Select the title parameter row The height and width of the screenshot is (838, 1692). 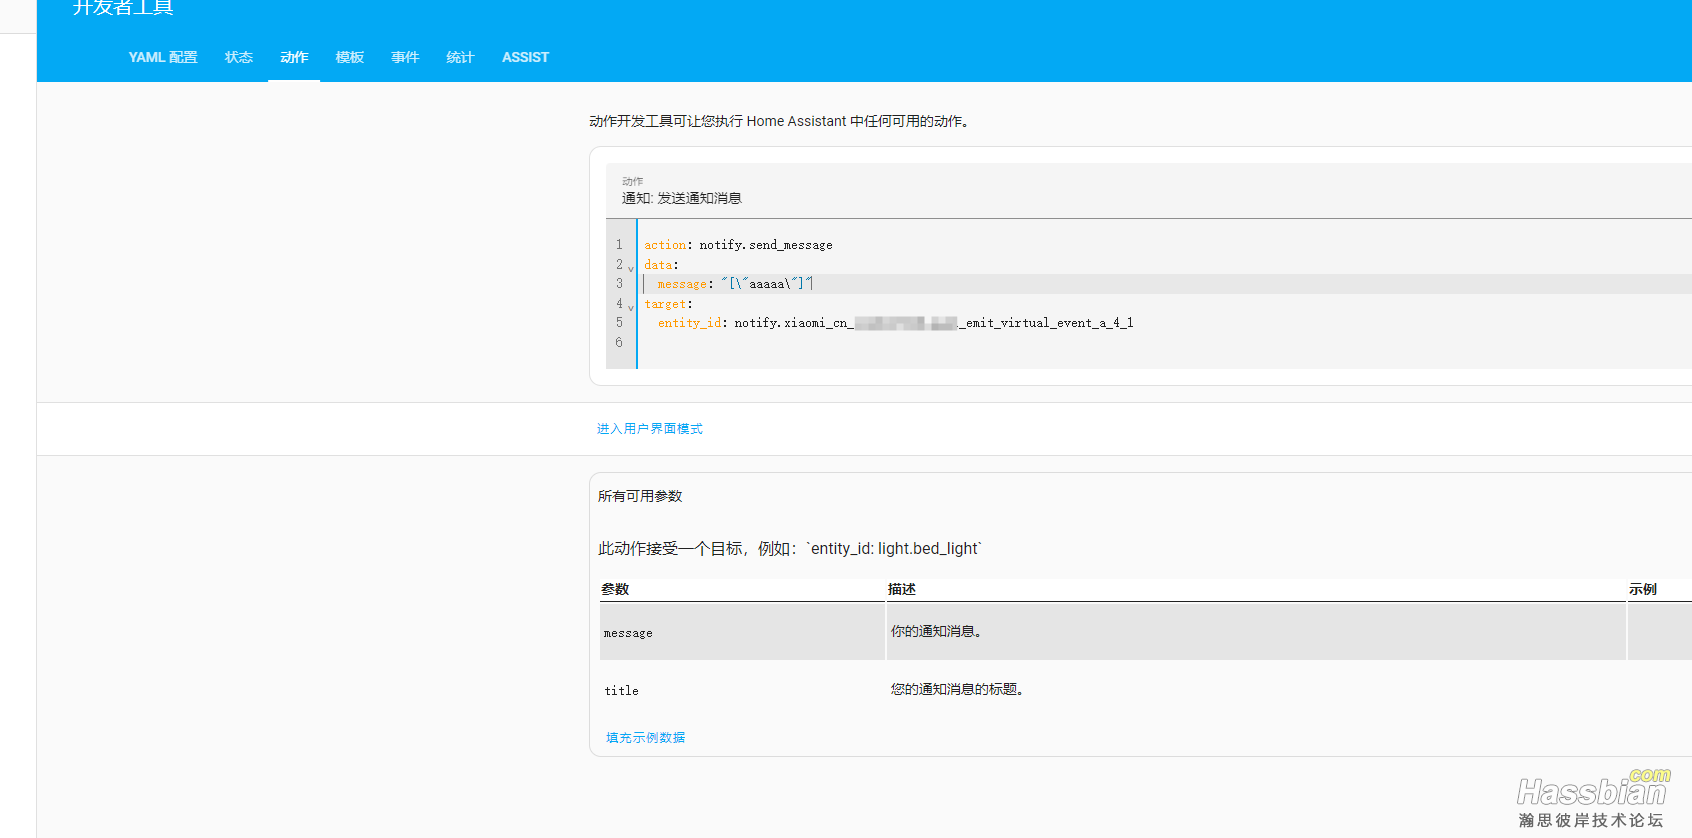pyautogui.click(x=1146, y=690)
